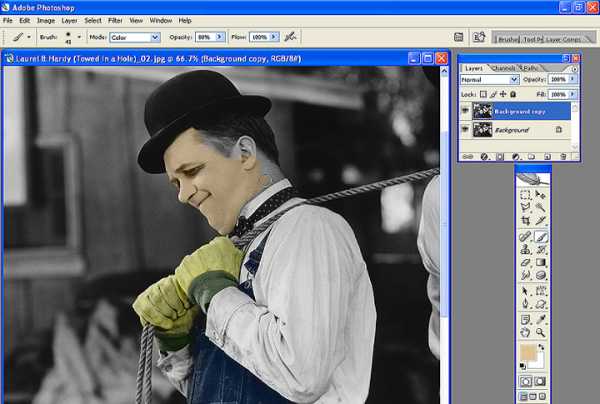Toggle lock transparent pixels
This screenshot has width=600, height=404.
[x=485, y=93]
